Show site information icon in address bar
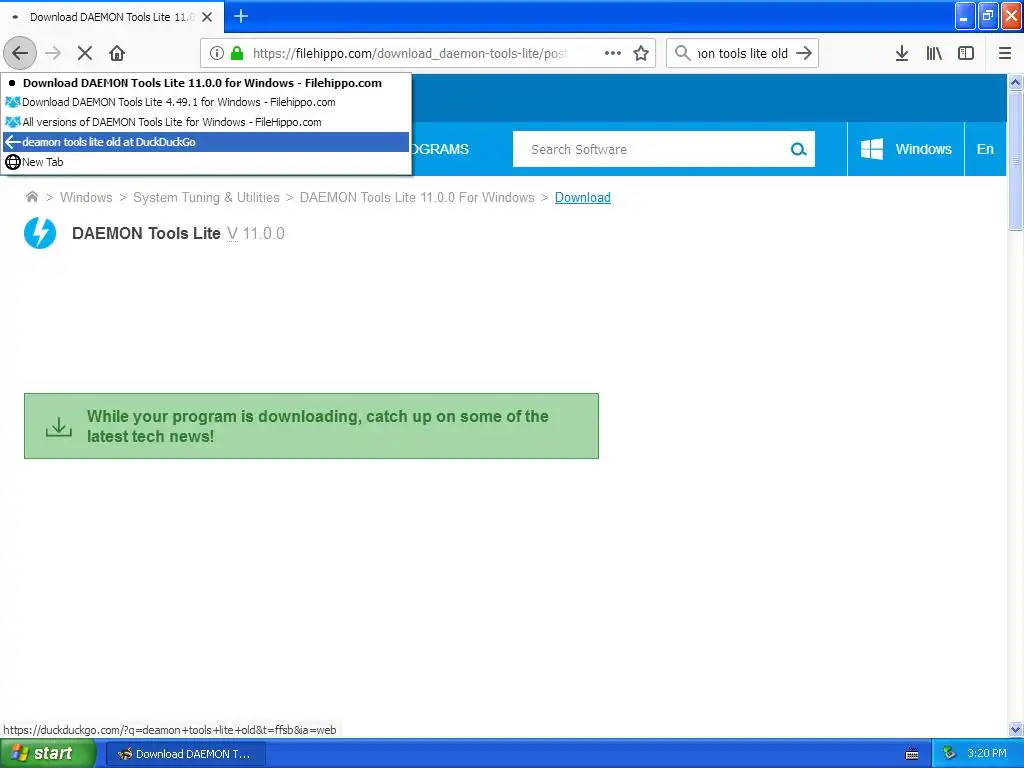The image size is (1024, 768). 216,53
